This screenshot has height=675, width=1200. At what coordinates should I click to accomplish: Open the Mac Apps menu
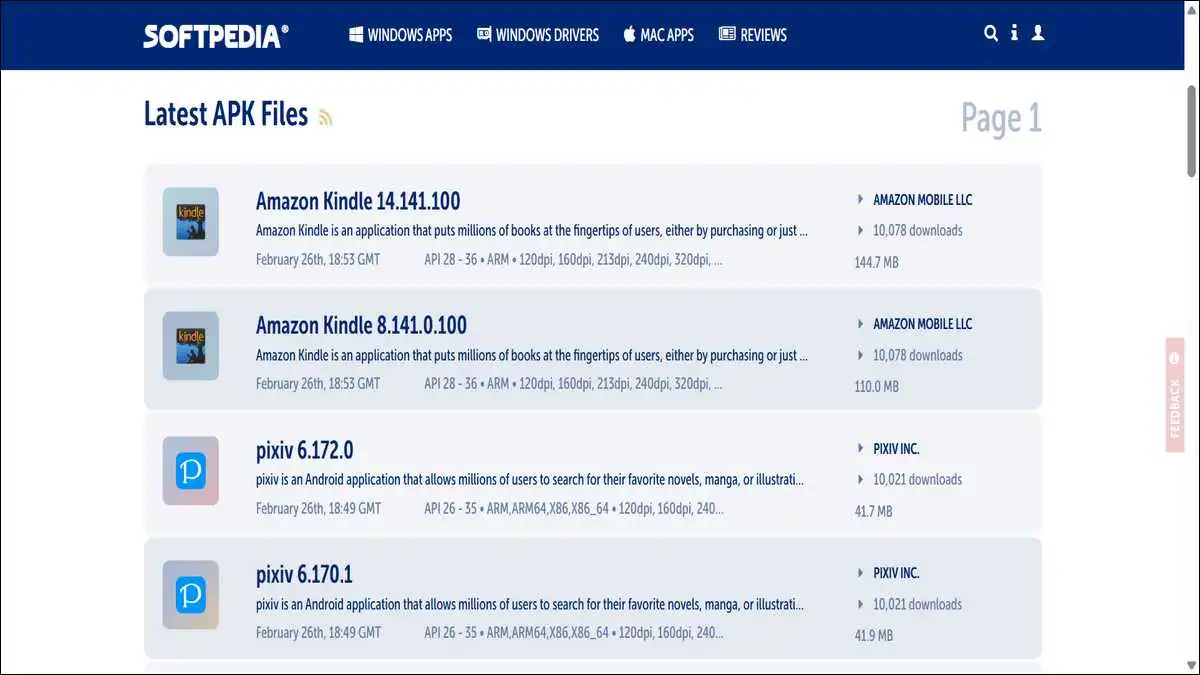[x=658, y=35]
